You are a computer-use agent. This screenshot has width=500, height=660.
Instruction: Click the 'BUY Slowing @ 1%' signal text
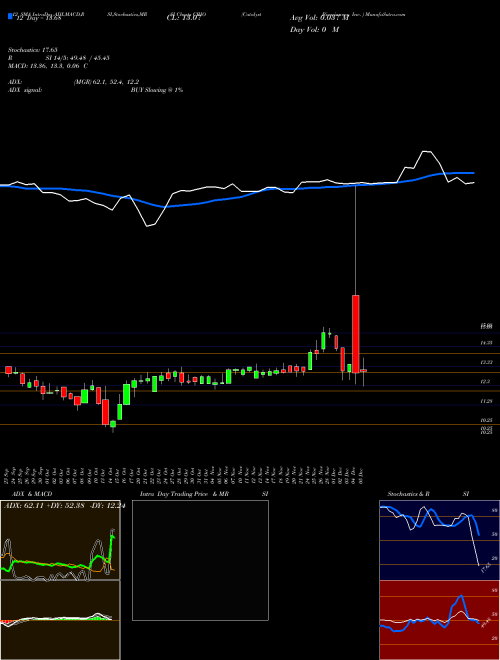157,90
